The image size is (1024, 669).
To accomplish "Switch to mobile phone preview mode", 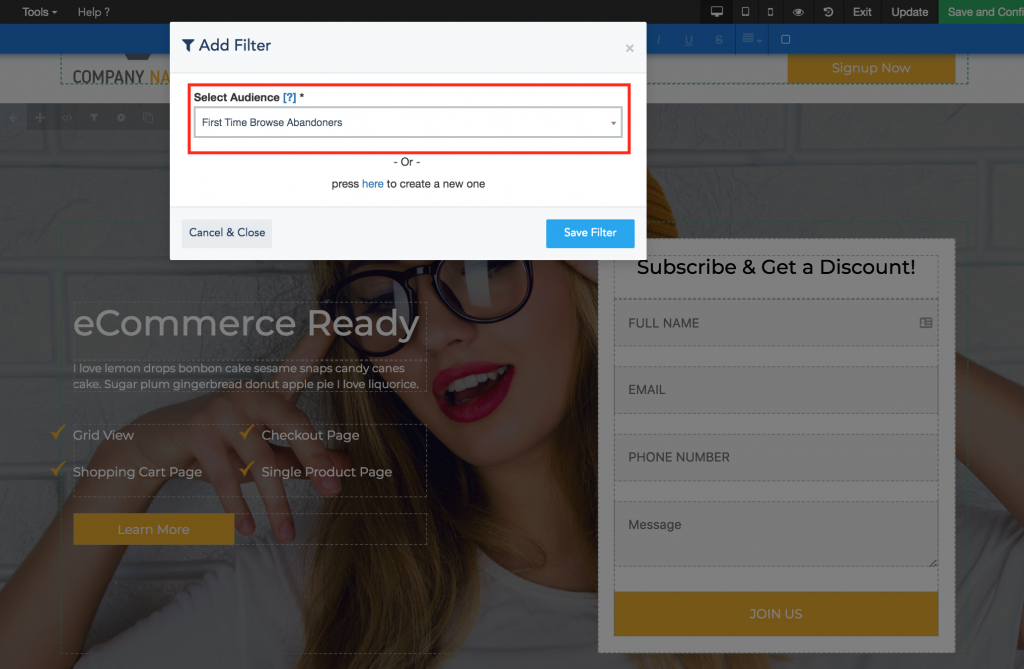I will (x=770, y=12).
